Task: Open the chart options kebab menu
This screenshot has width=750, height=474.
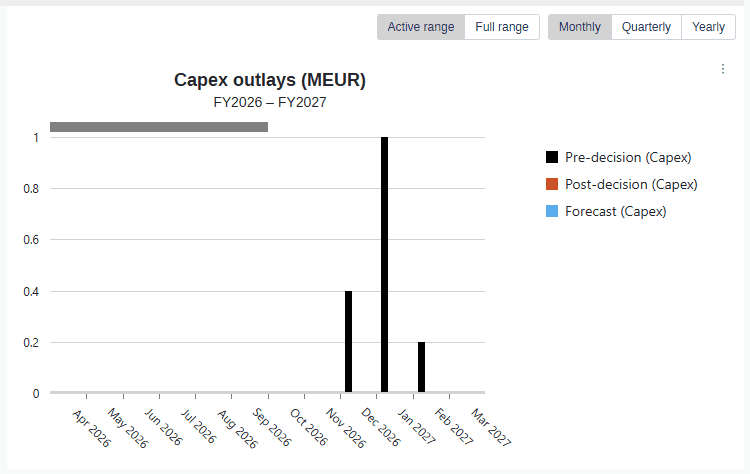Action: point(723,69)
